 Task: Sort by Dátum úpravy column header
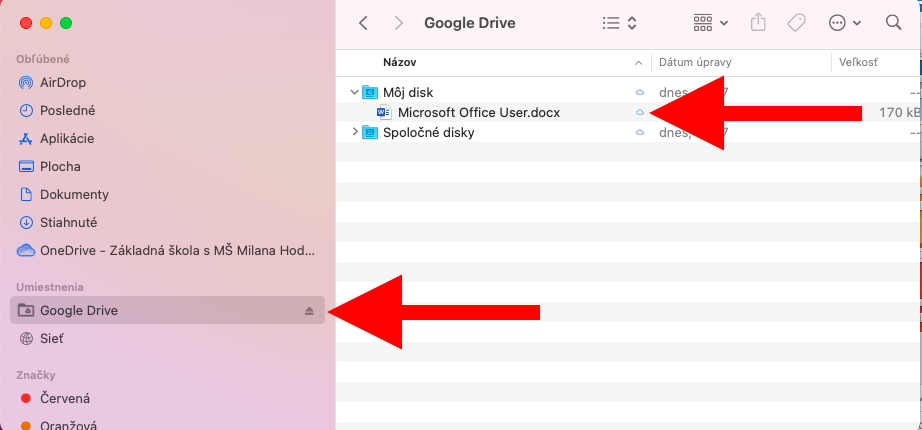(695, 62)
